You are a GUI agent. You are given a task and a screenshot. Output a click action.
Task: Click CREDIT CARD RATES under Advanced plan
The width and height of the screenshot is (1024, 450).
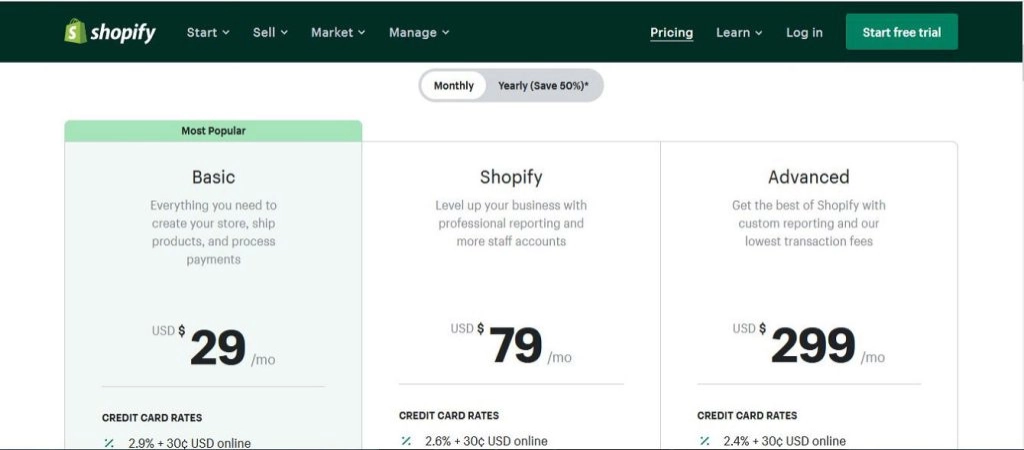click(x=747, y=415)
